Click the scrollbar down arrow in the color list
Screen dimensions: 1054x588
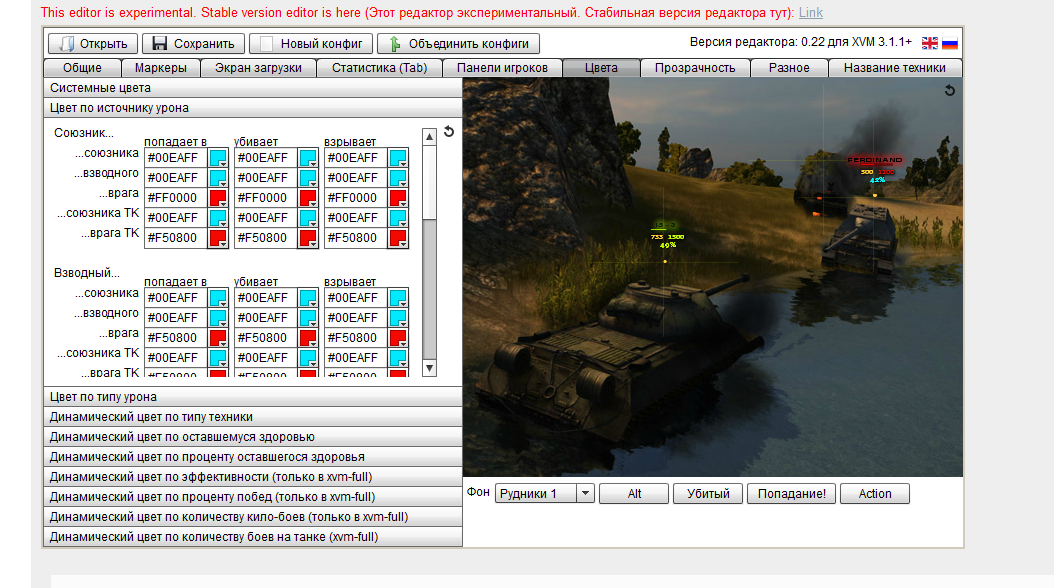click(430, 368)
